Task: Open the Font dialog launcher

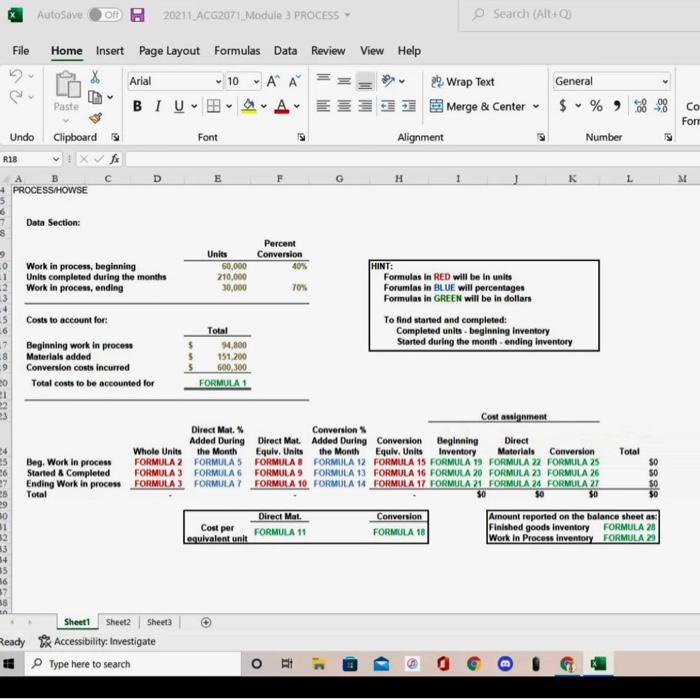Action: point(301,137)
